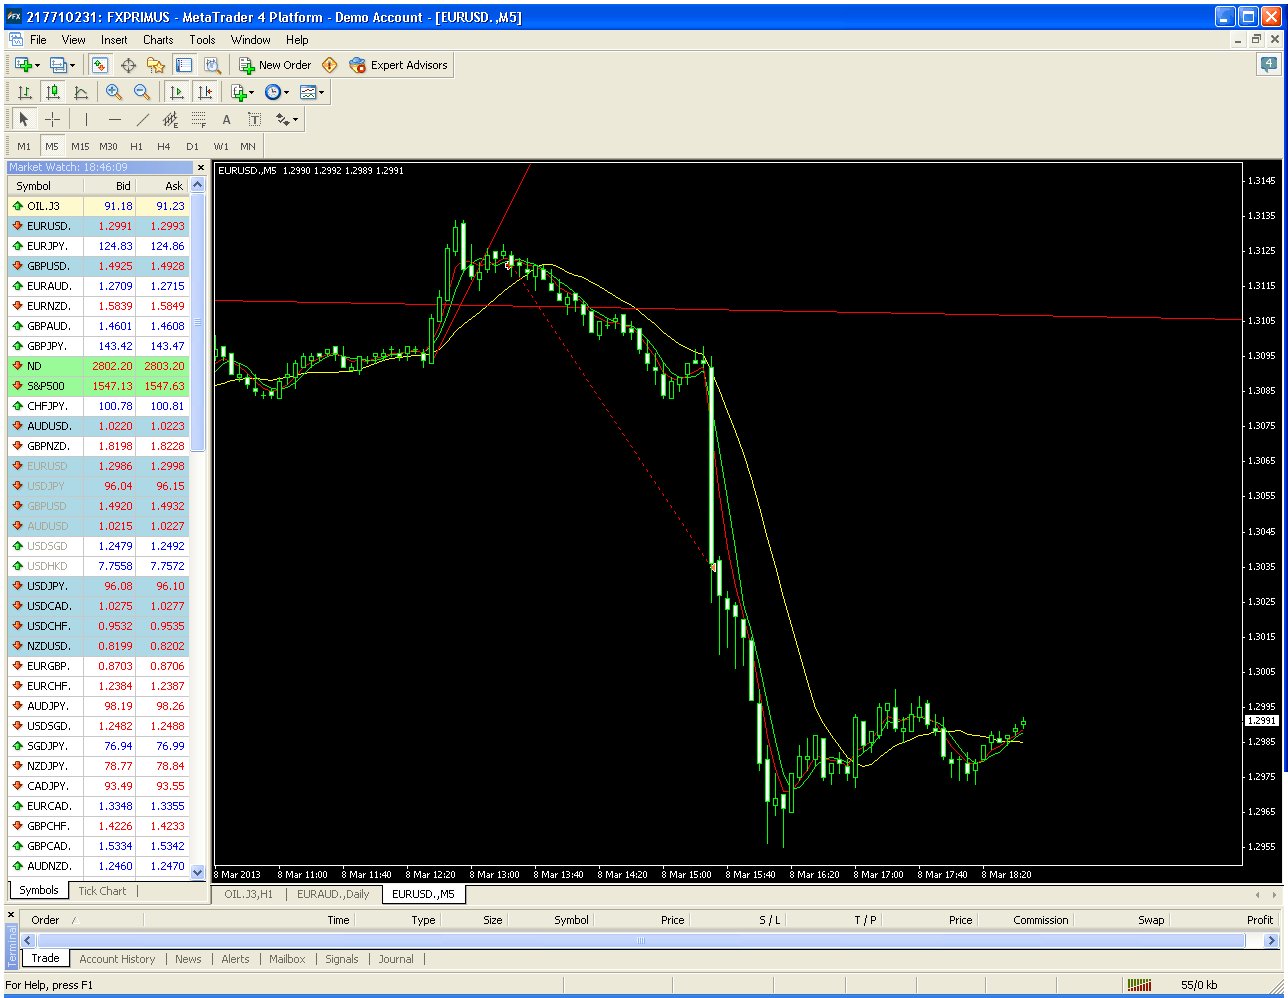This screenshot has height=998, width=1288.
Task: Select the Crosshair tool
Action: (52, 119)
